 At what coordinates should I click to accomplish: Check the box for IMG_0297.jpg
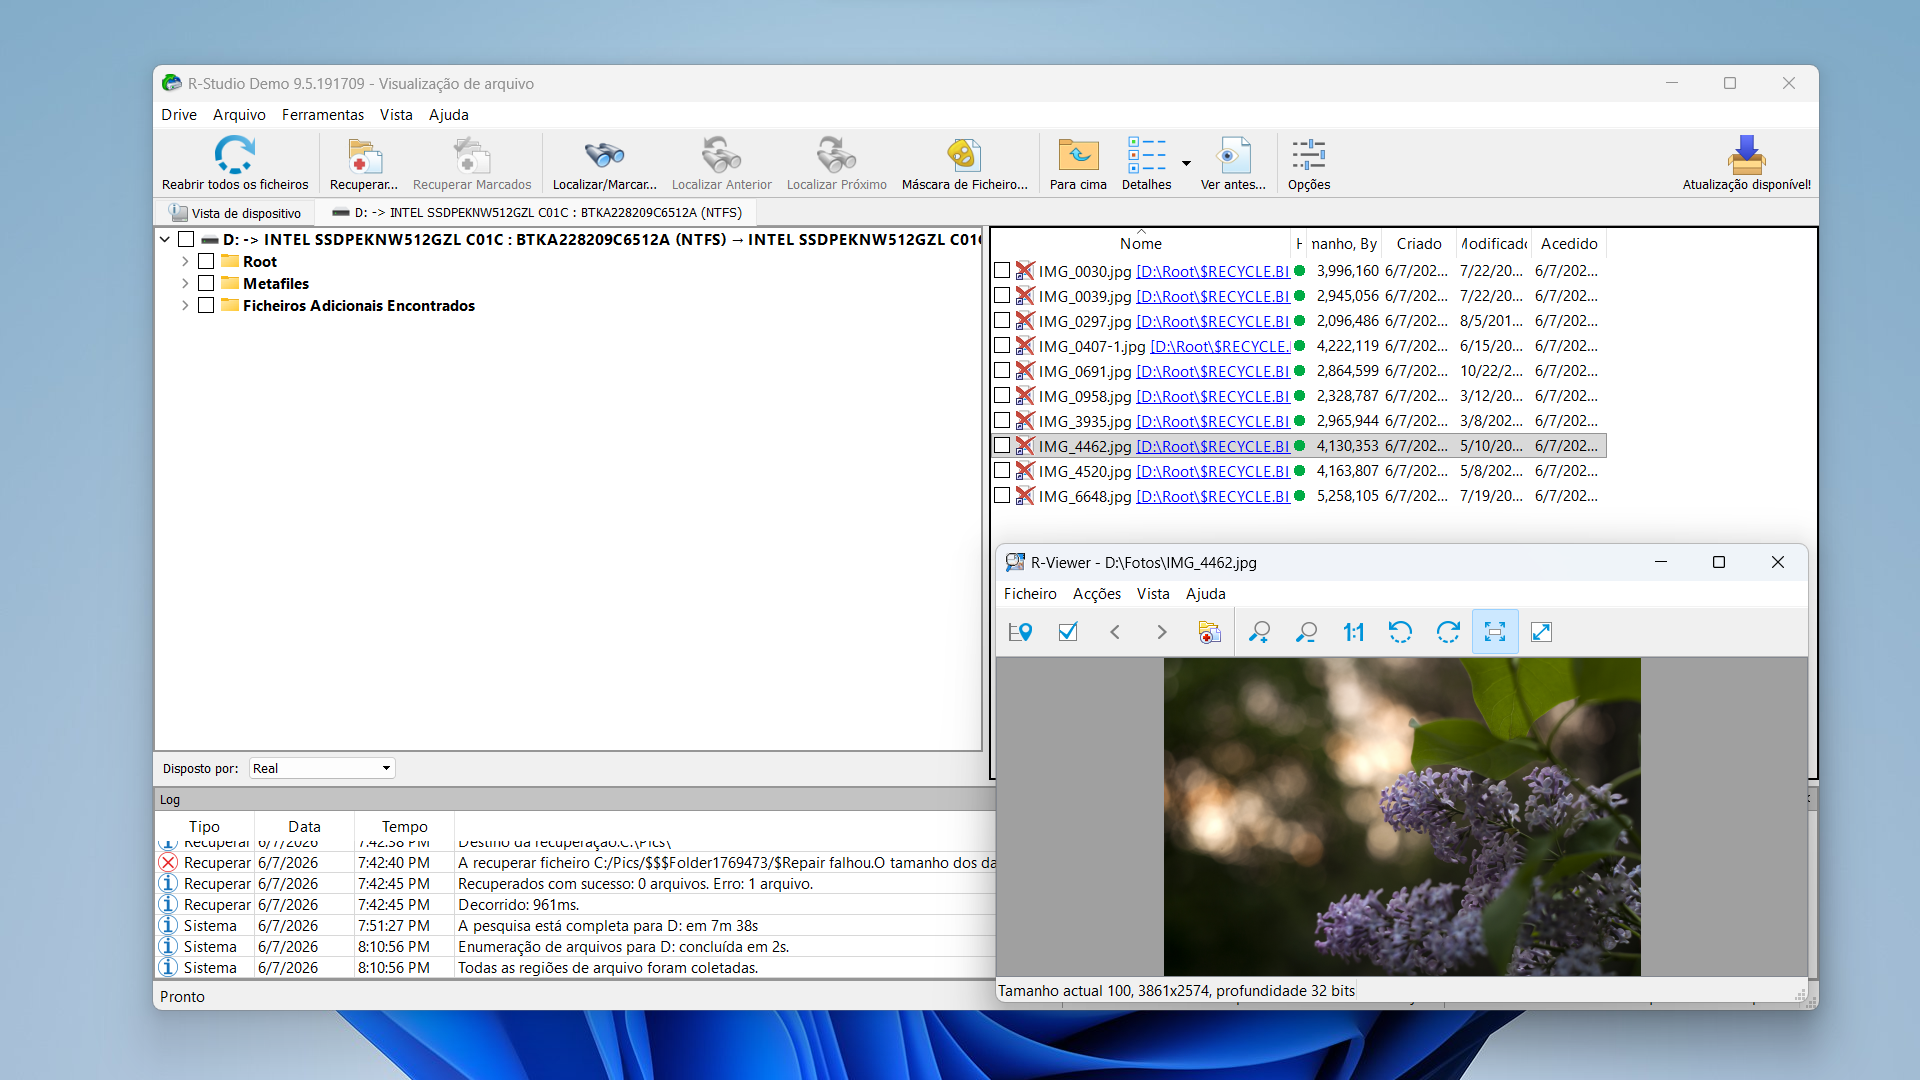[1002, 320]
